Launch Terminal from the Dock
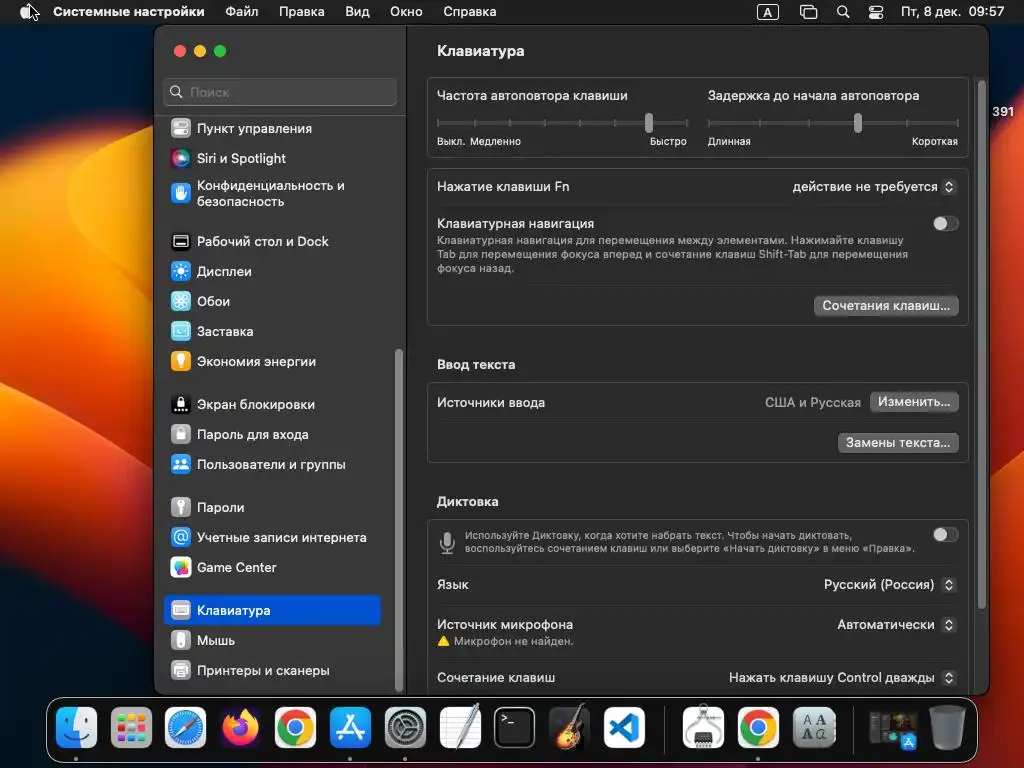The image size is (1024, 768). (515, 727)
